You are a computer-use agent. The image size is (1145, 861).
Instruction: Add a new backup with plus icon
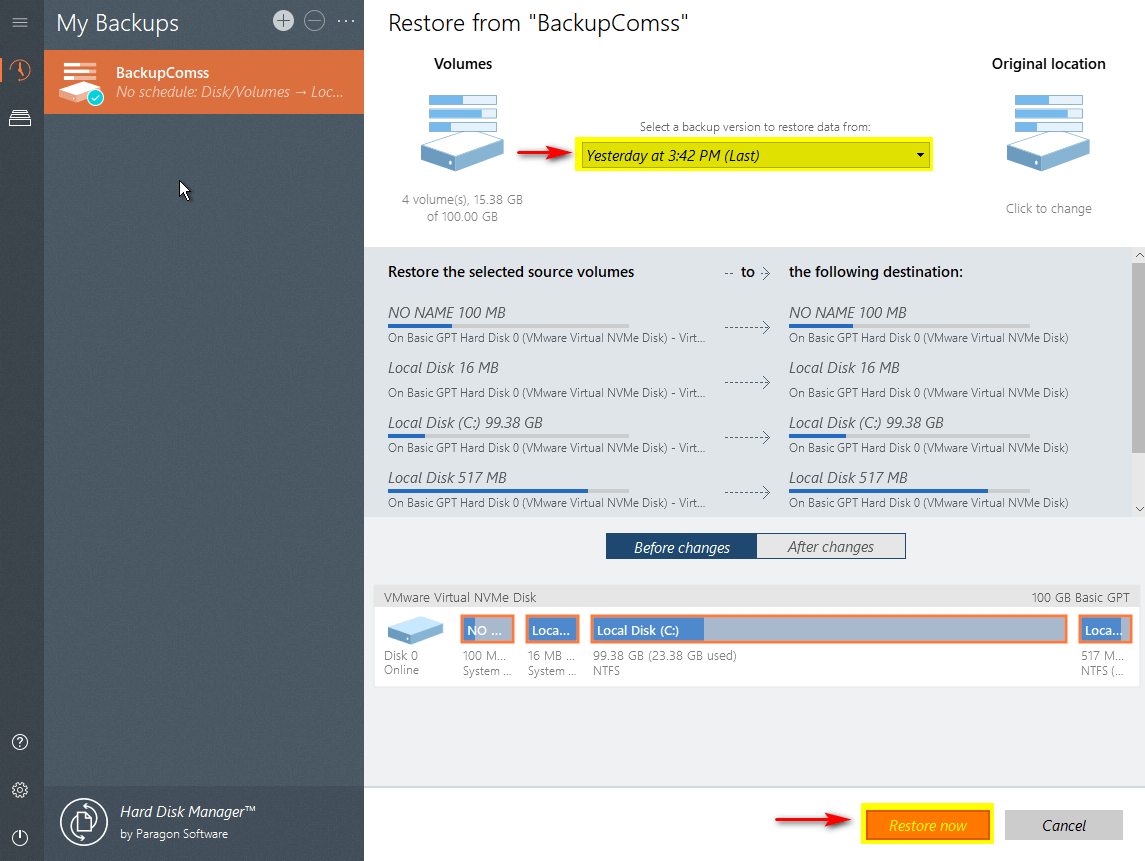coord(283,20)
